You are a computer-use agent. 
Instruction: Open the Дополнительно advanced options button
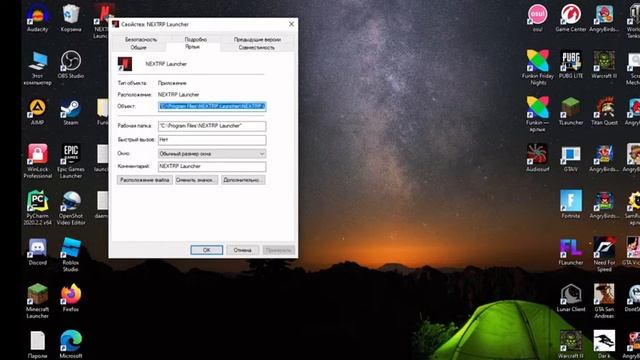243,180
